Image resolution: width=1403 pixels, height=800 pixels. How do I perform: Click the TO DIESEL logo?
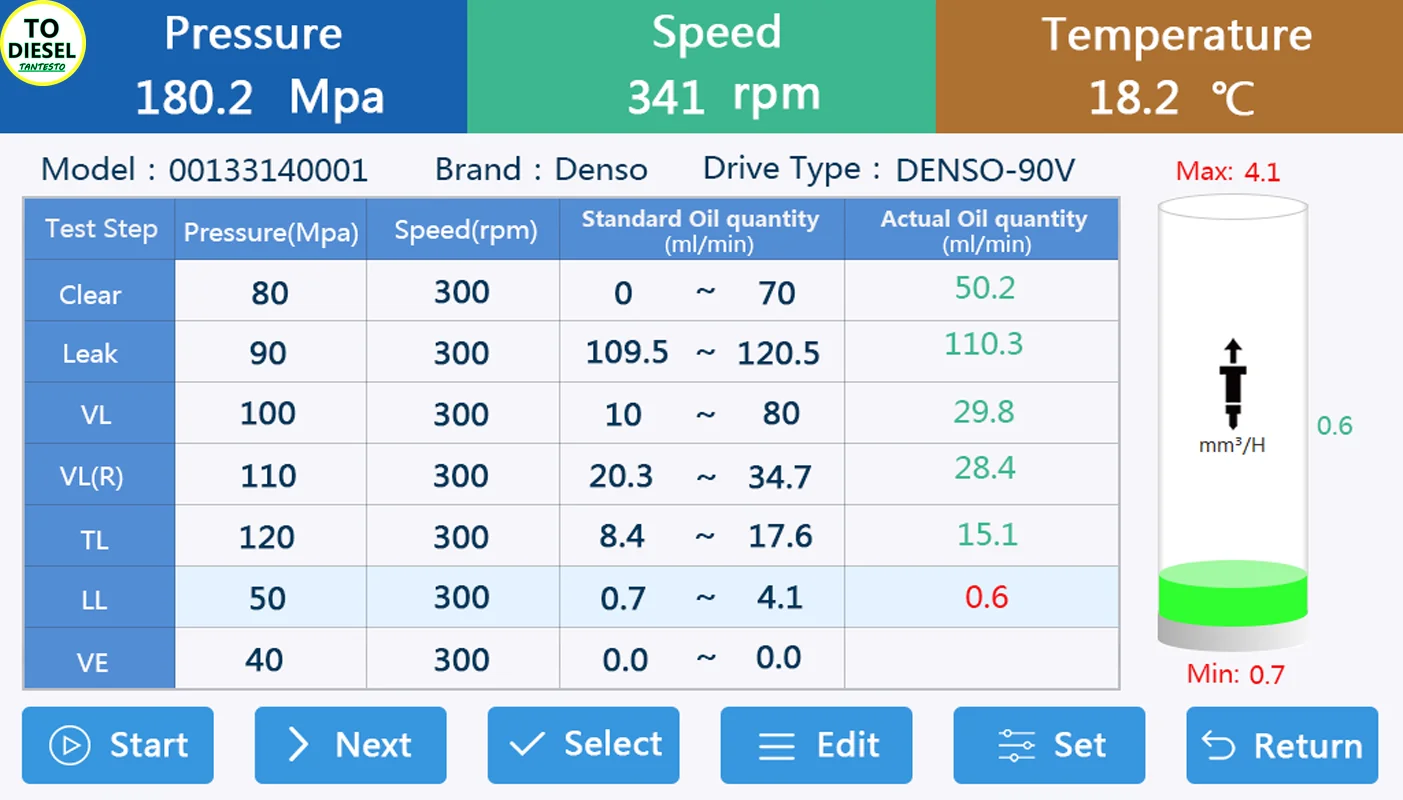point(43,43)
